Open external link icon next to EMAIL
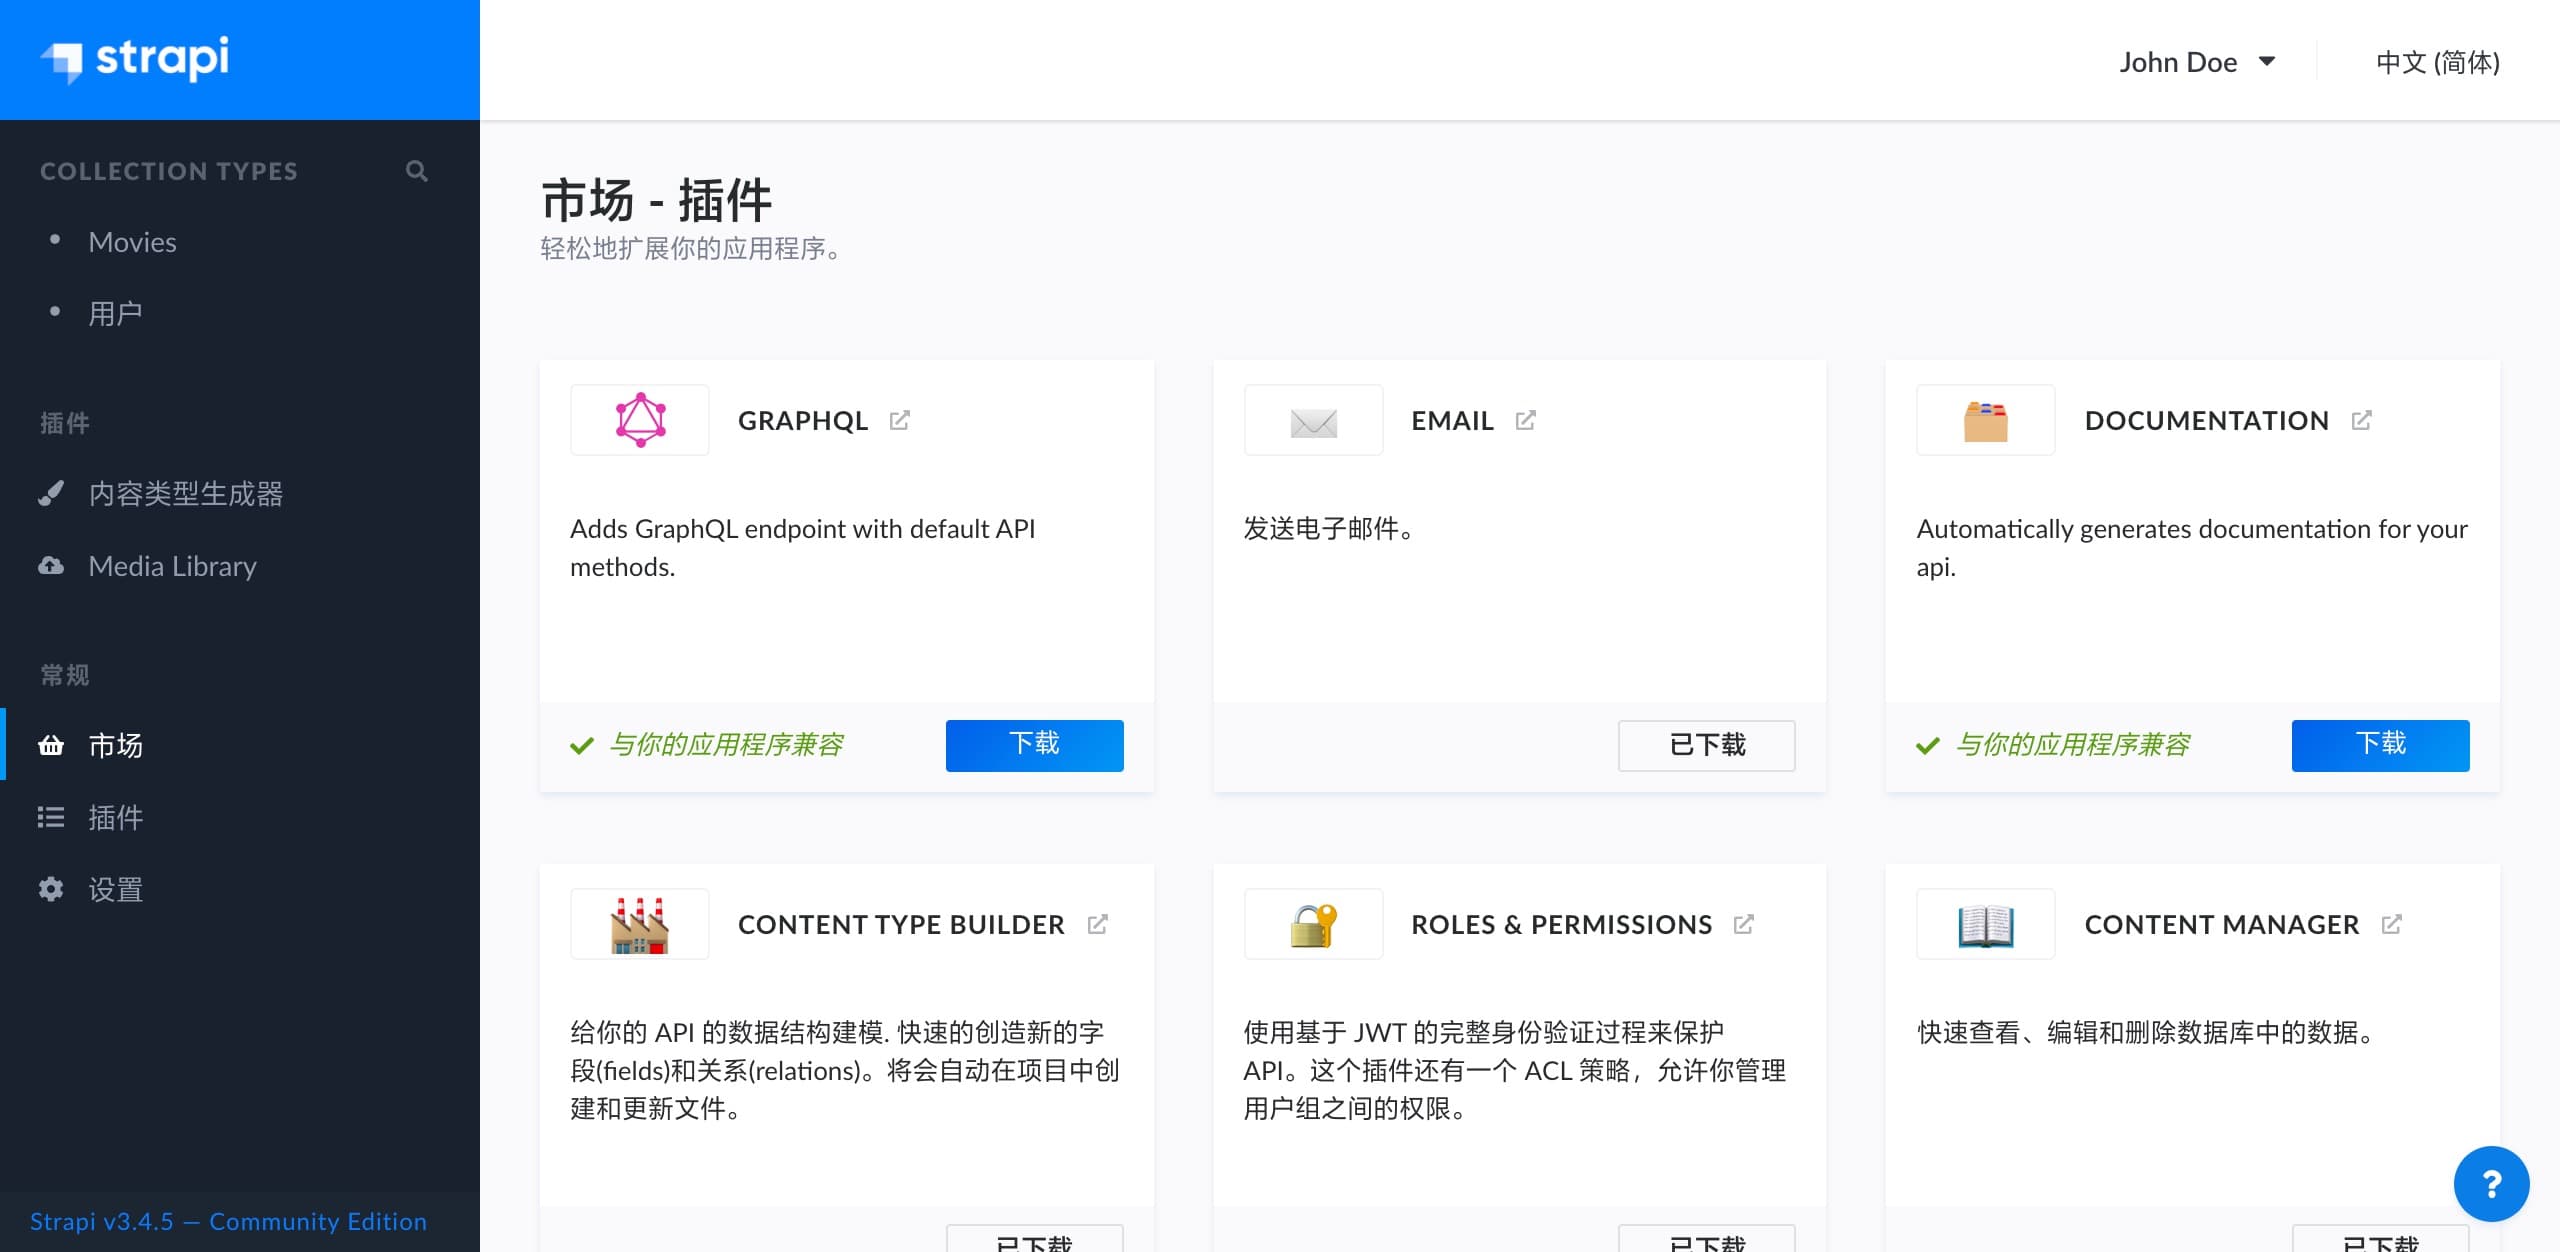 coord(1525,420)
